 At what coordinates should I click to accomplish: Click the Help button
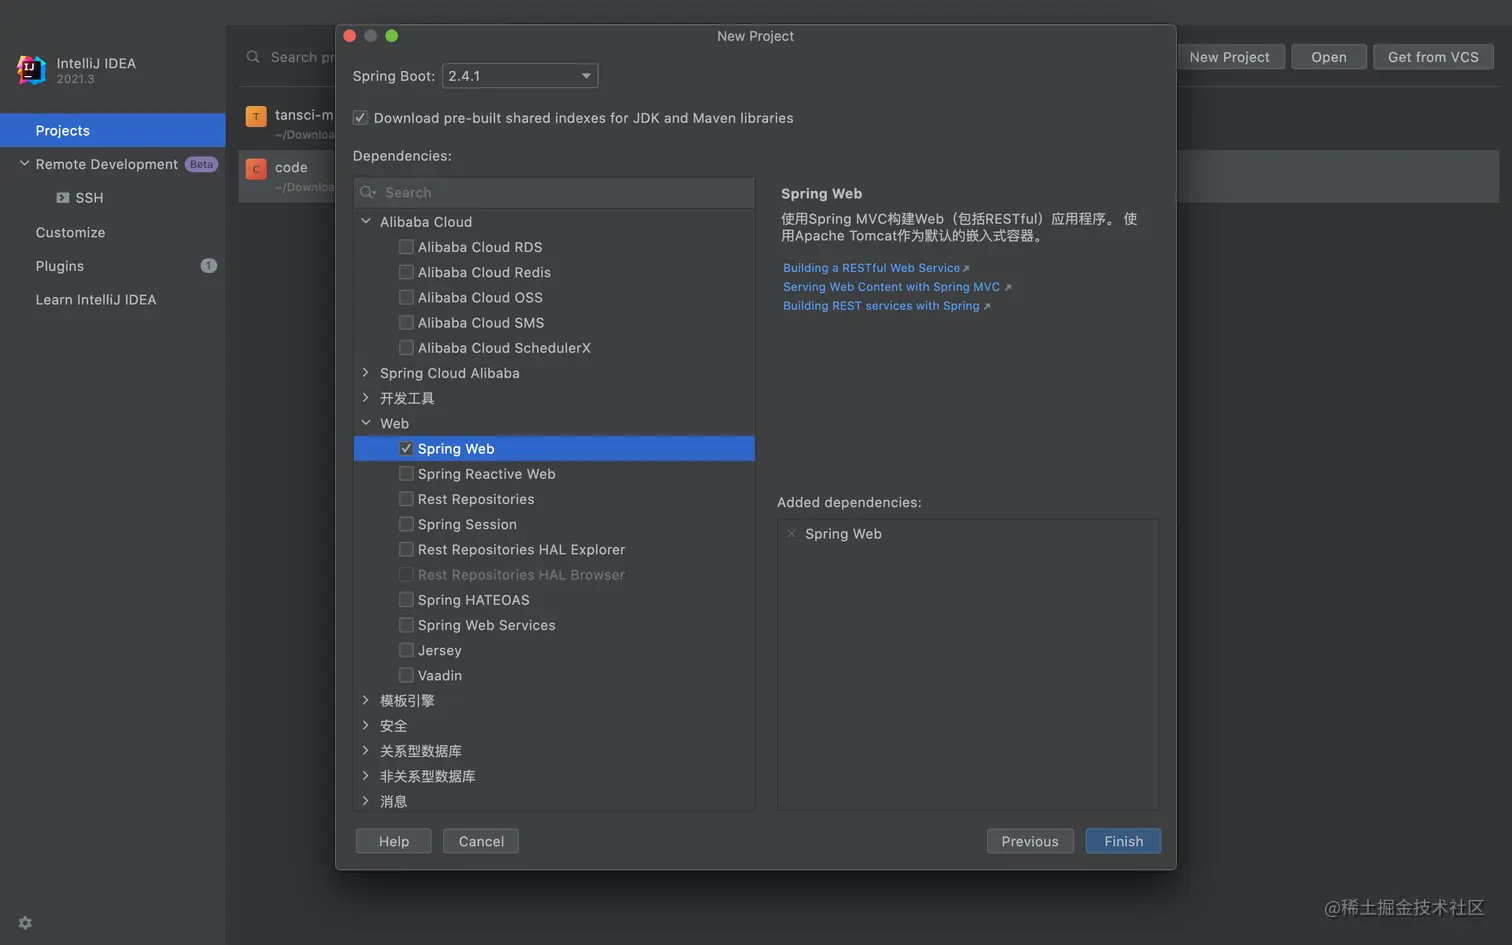tap(394, 841)
